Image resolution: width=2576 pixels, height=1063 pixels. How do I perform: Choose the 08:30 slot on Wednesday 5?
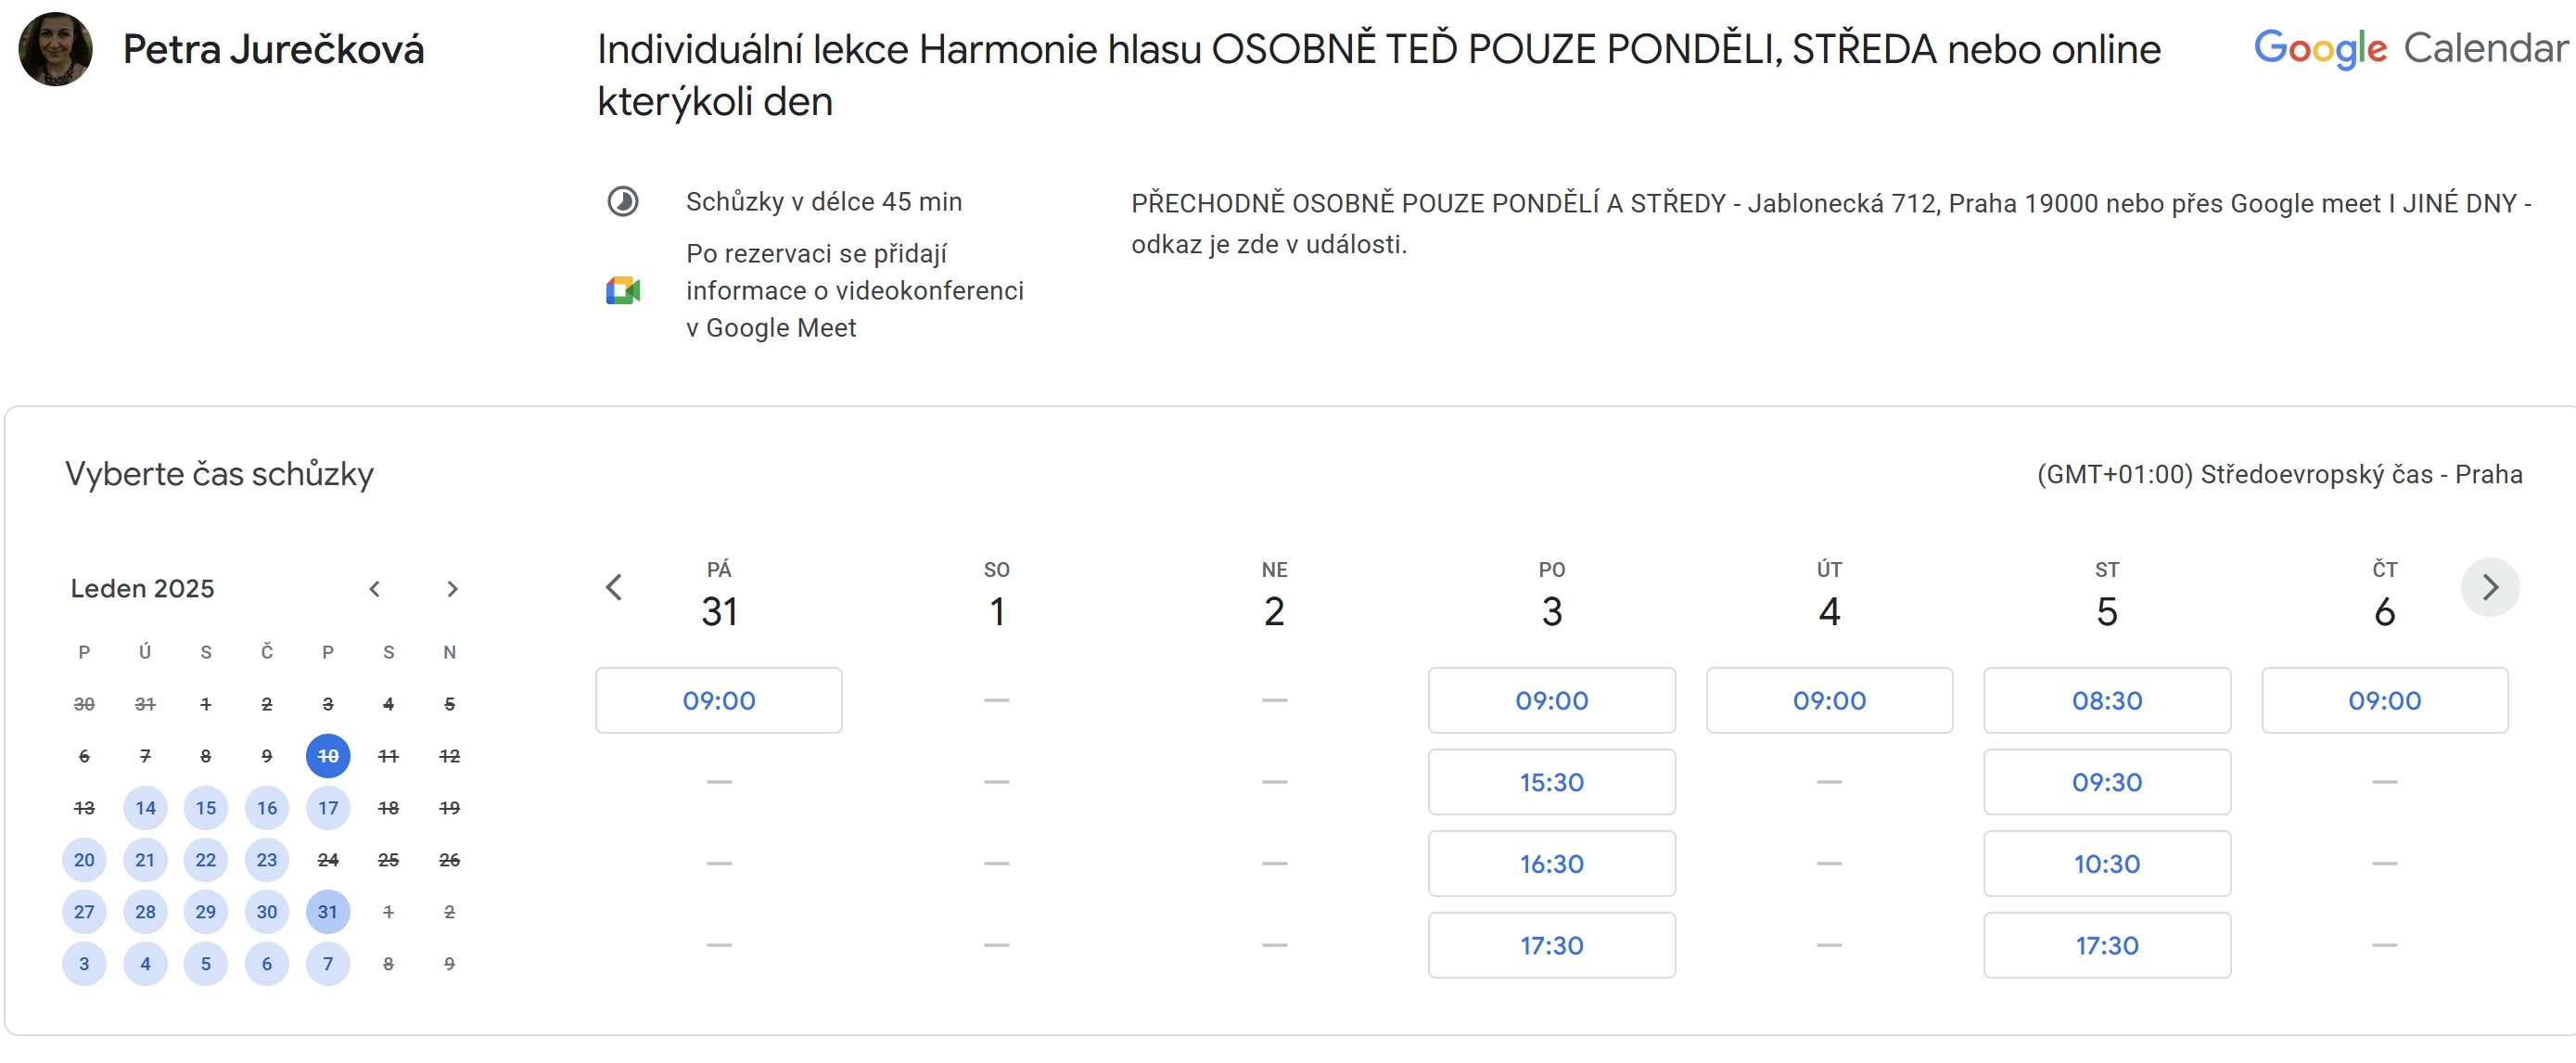2106,700
